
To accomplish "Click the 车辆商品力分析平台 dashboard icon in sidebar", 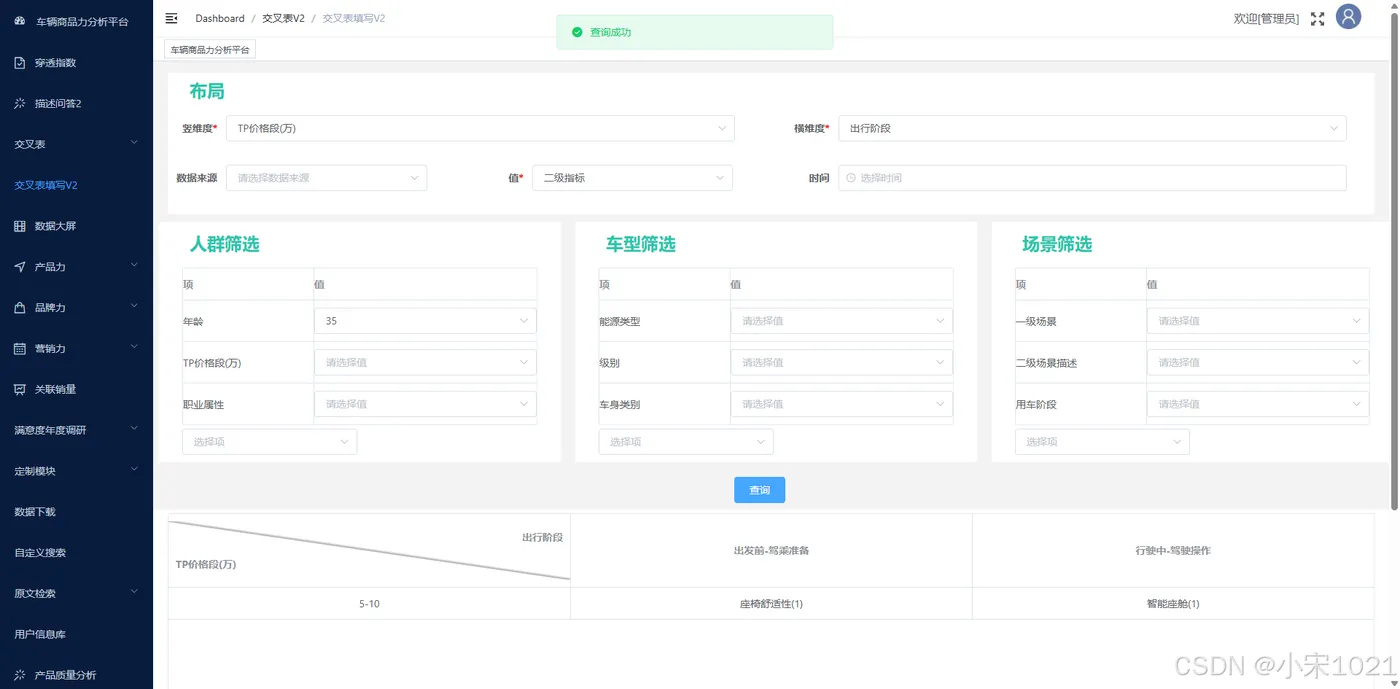I will pos(20,21).
